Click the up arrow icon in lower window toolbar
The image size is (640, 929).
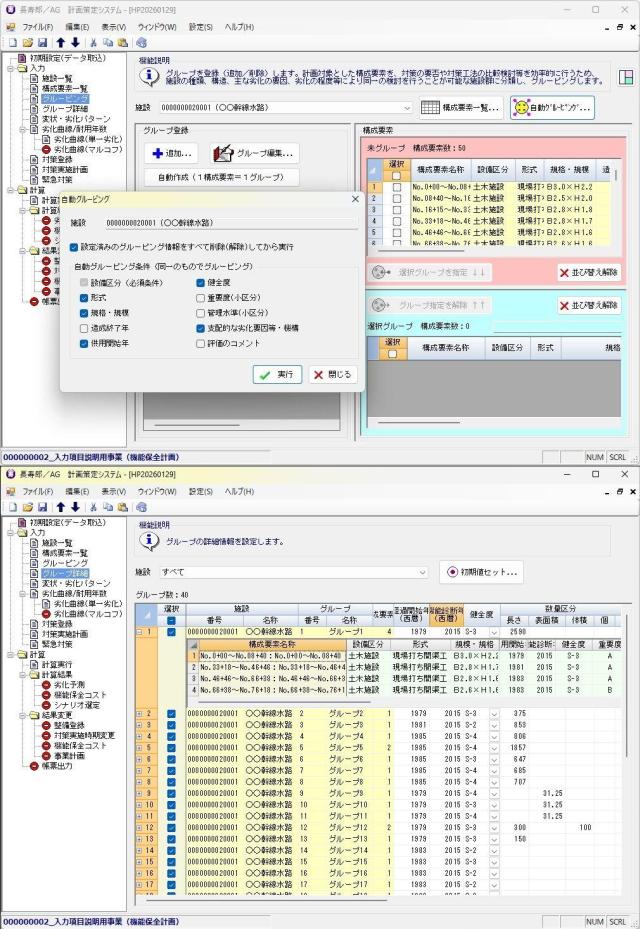coord(60,507)
